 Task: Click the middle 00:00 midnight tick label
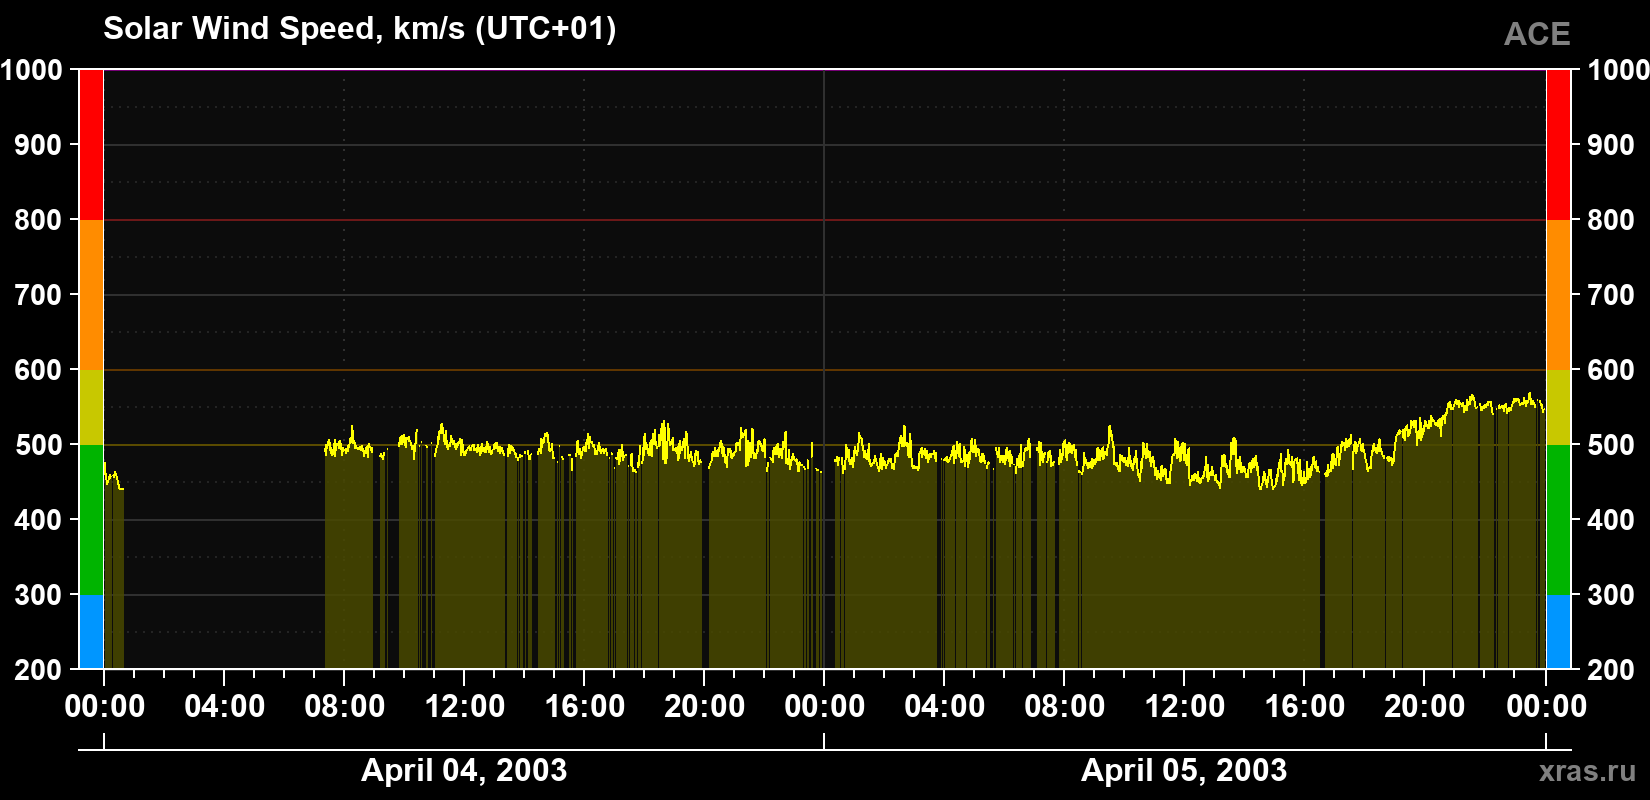coord(825,706)
